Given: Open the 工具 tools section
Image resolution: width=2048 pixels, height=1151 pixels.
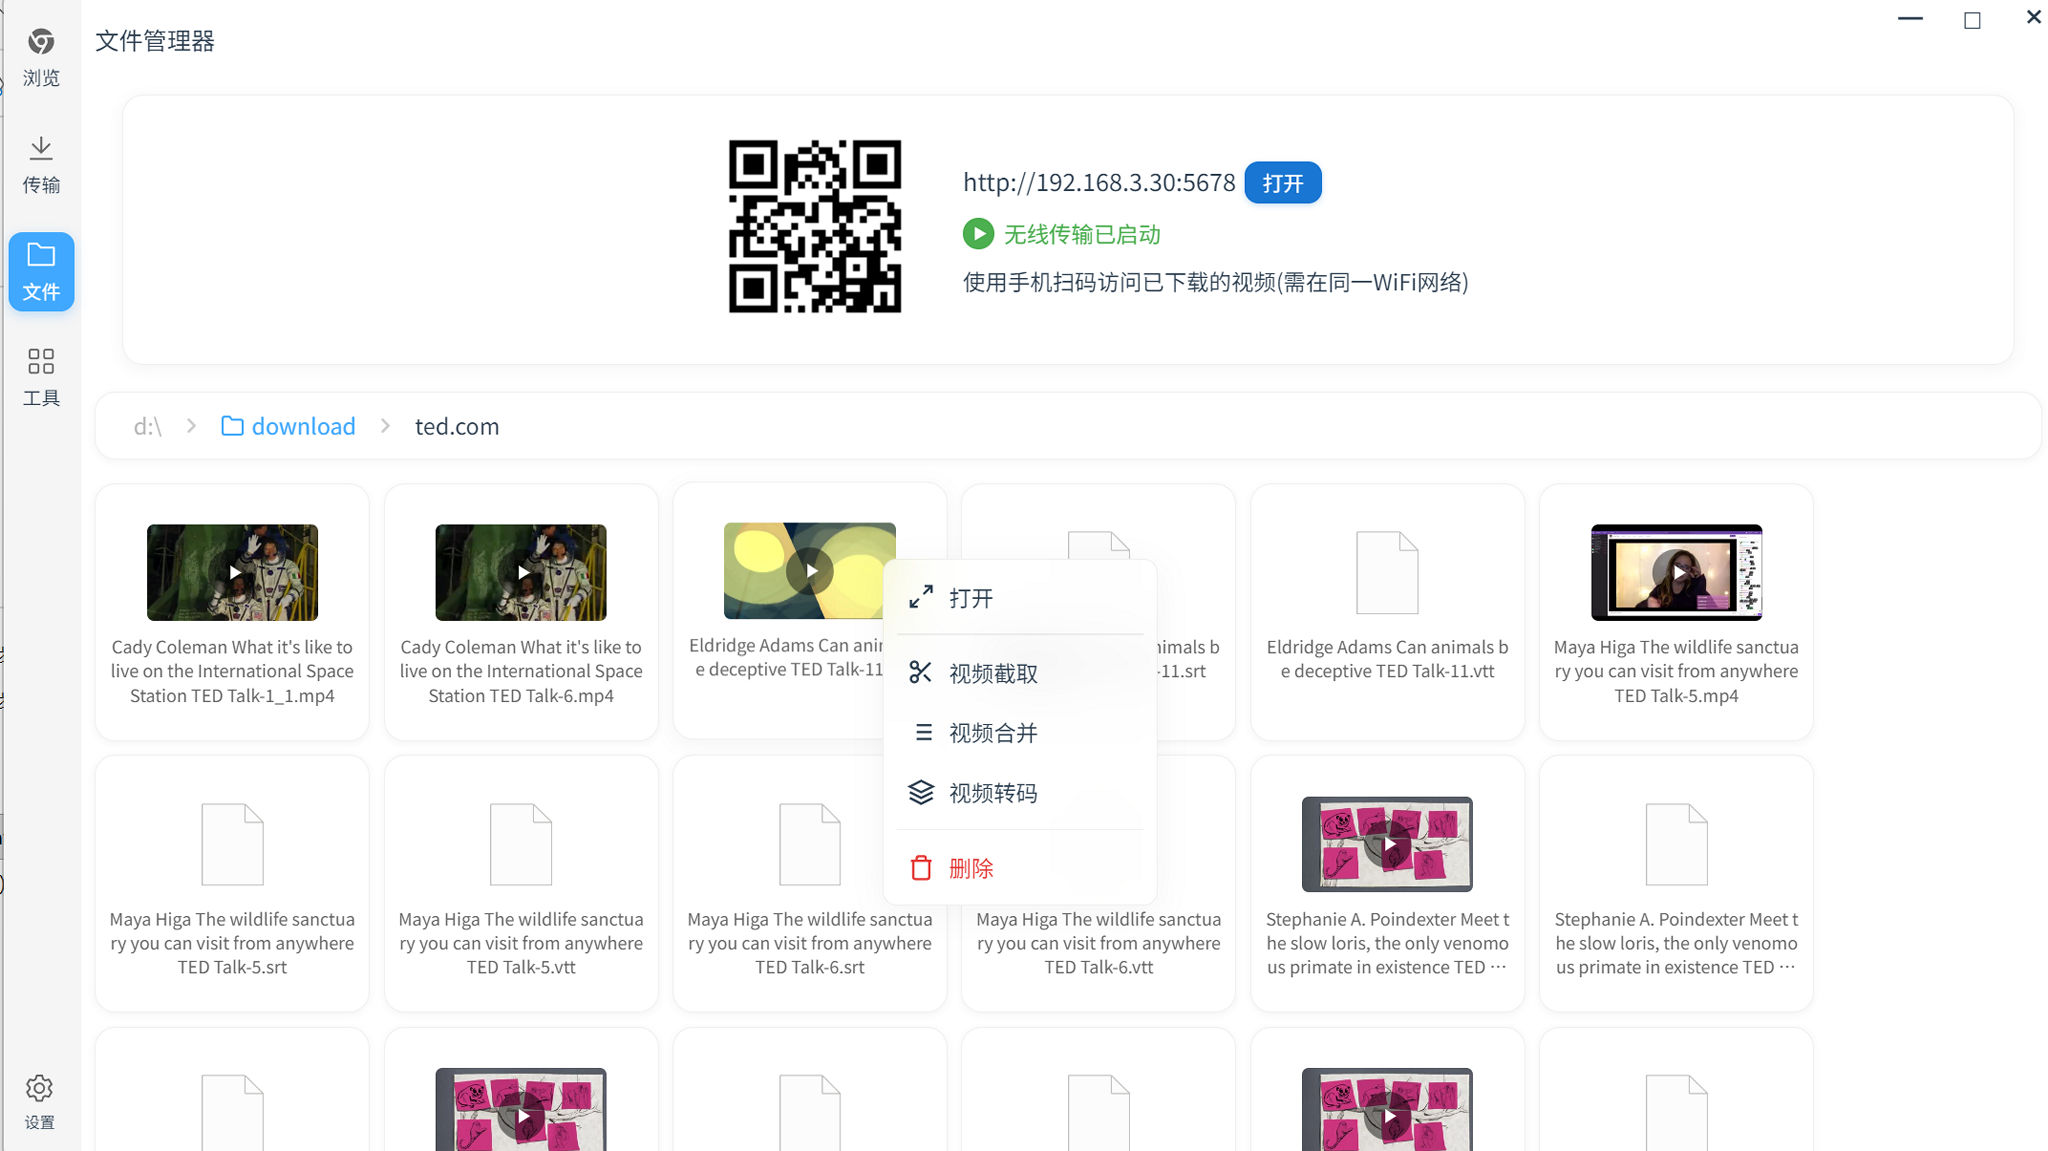Looking at the screenshot, I should click(41, 377).
